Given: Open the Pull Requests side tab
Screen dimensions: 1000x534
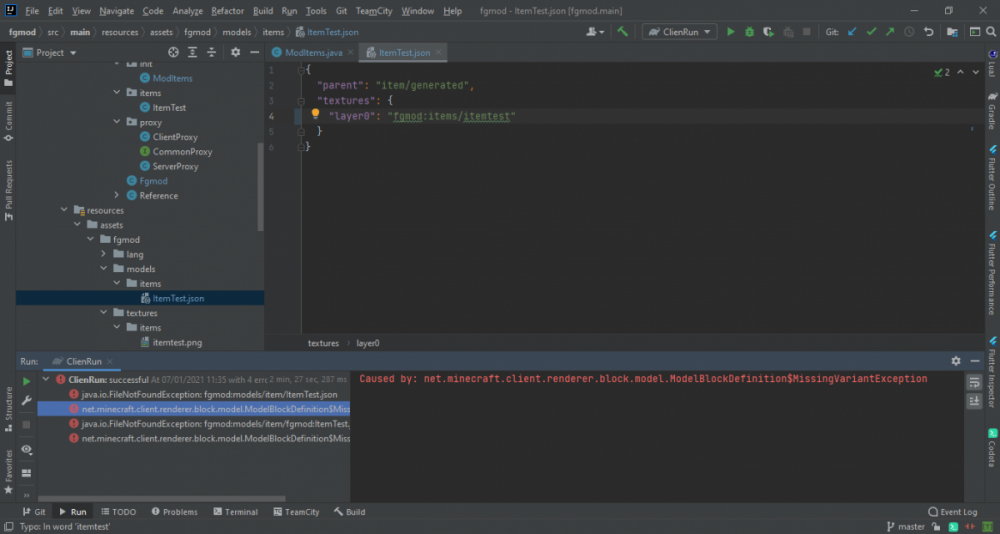Looking at the screenshot, I should [8, 190].
